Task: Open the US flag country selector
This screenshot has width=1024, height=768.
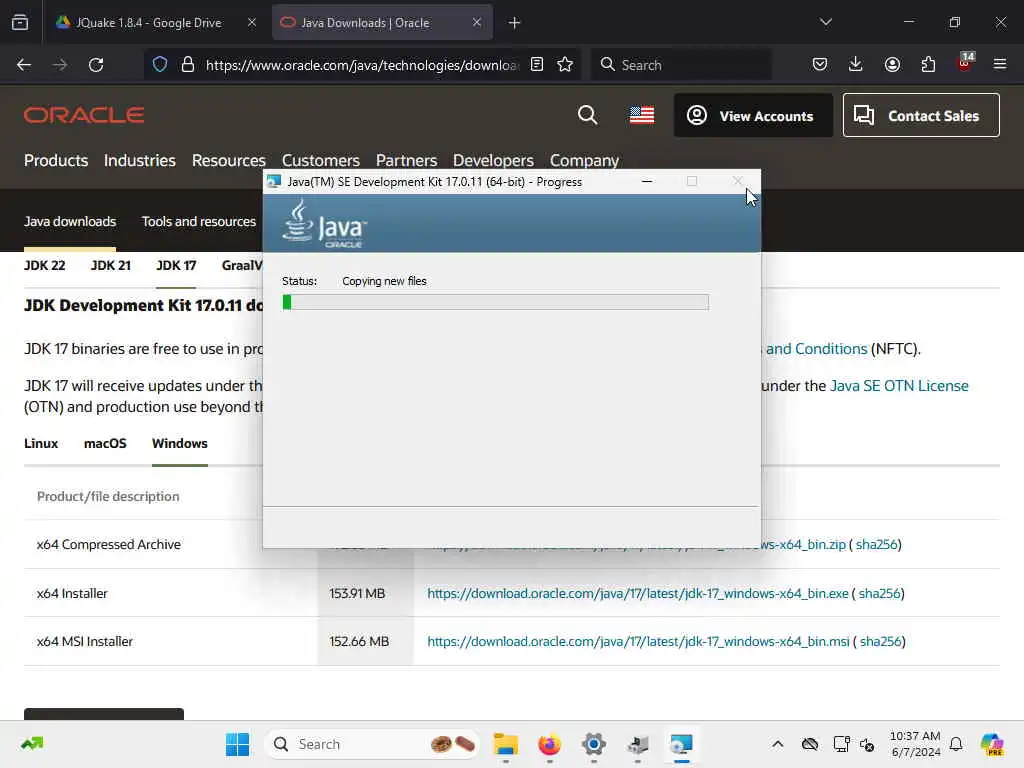Action: pos(642,116)
